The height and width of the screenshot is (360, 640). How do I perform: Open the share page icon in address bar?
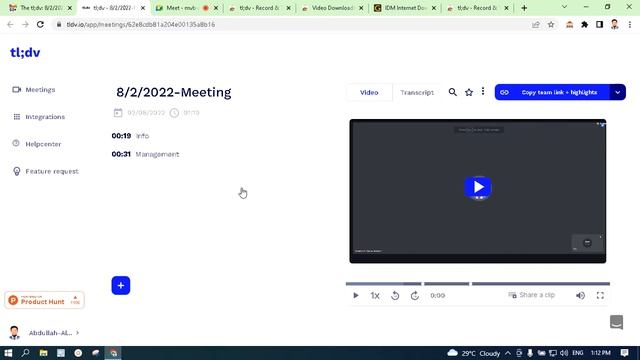[536, 24]
